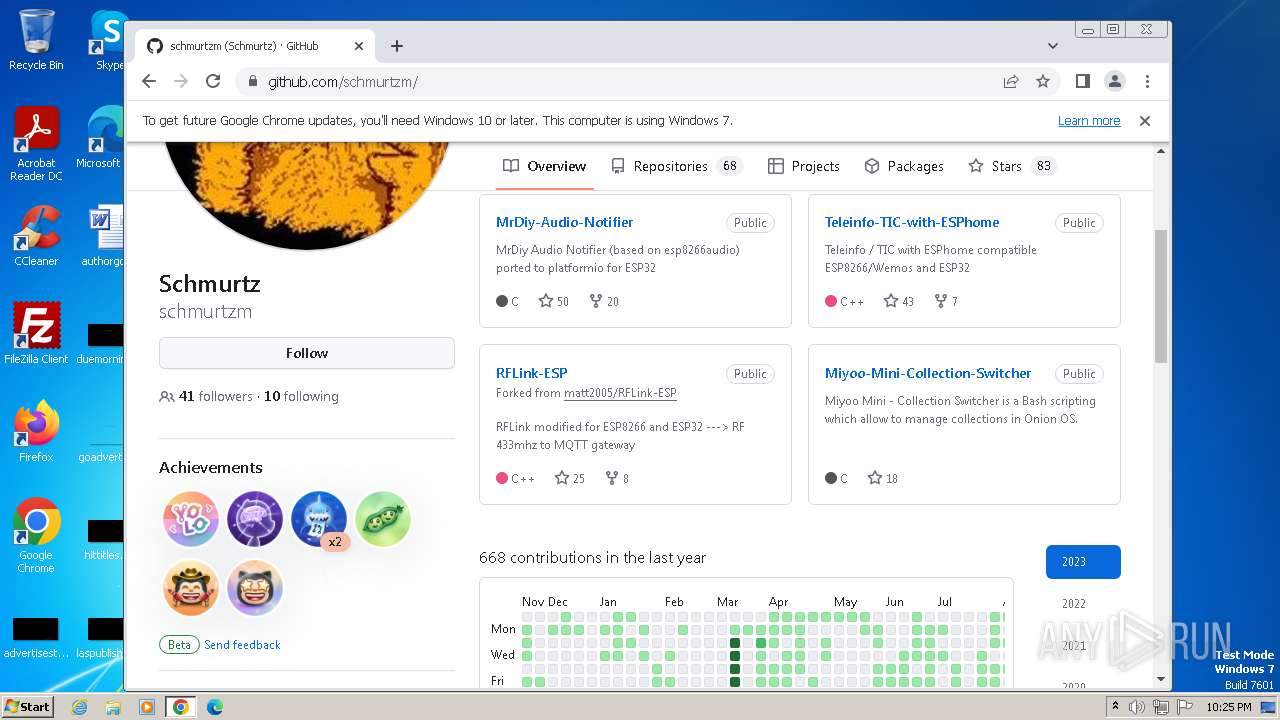The width and height of the screenshot is (1280, 720).
Task: Open the Pull Shark x2 achievement badge
Action: point(319,520)
